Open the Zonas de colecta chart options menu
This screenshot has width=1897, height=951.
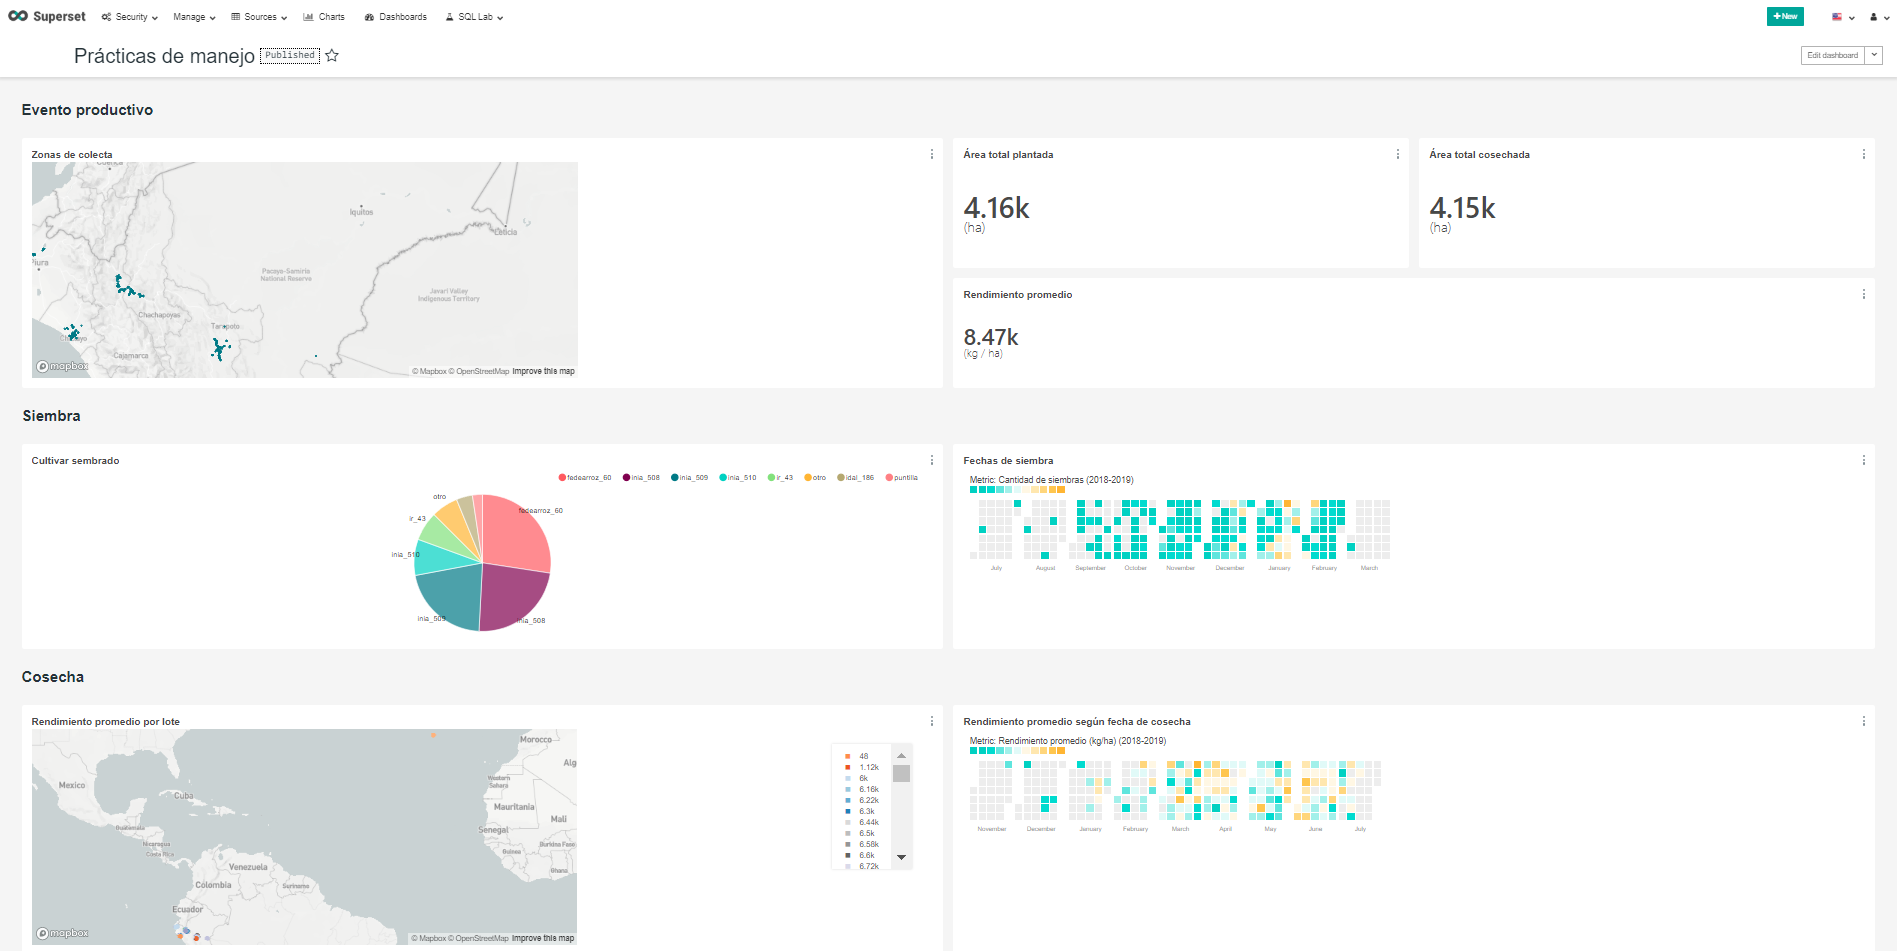(932, 154)
